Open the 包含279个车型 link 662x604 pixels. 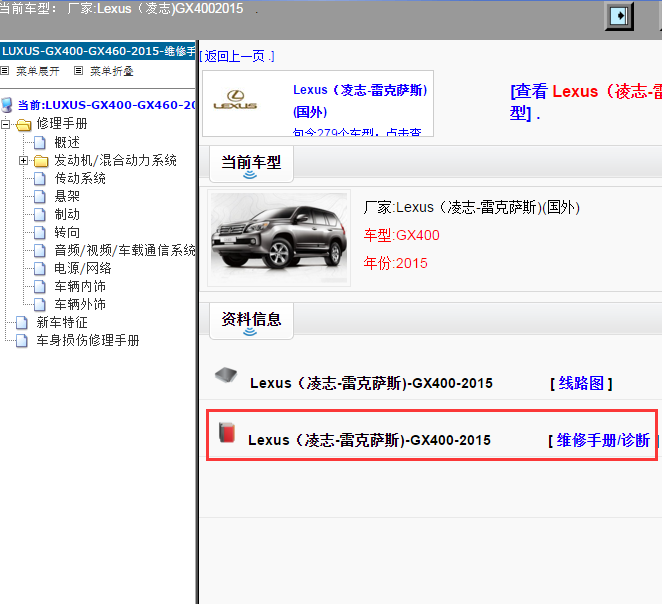coord(357,132)
